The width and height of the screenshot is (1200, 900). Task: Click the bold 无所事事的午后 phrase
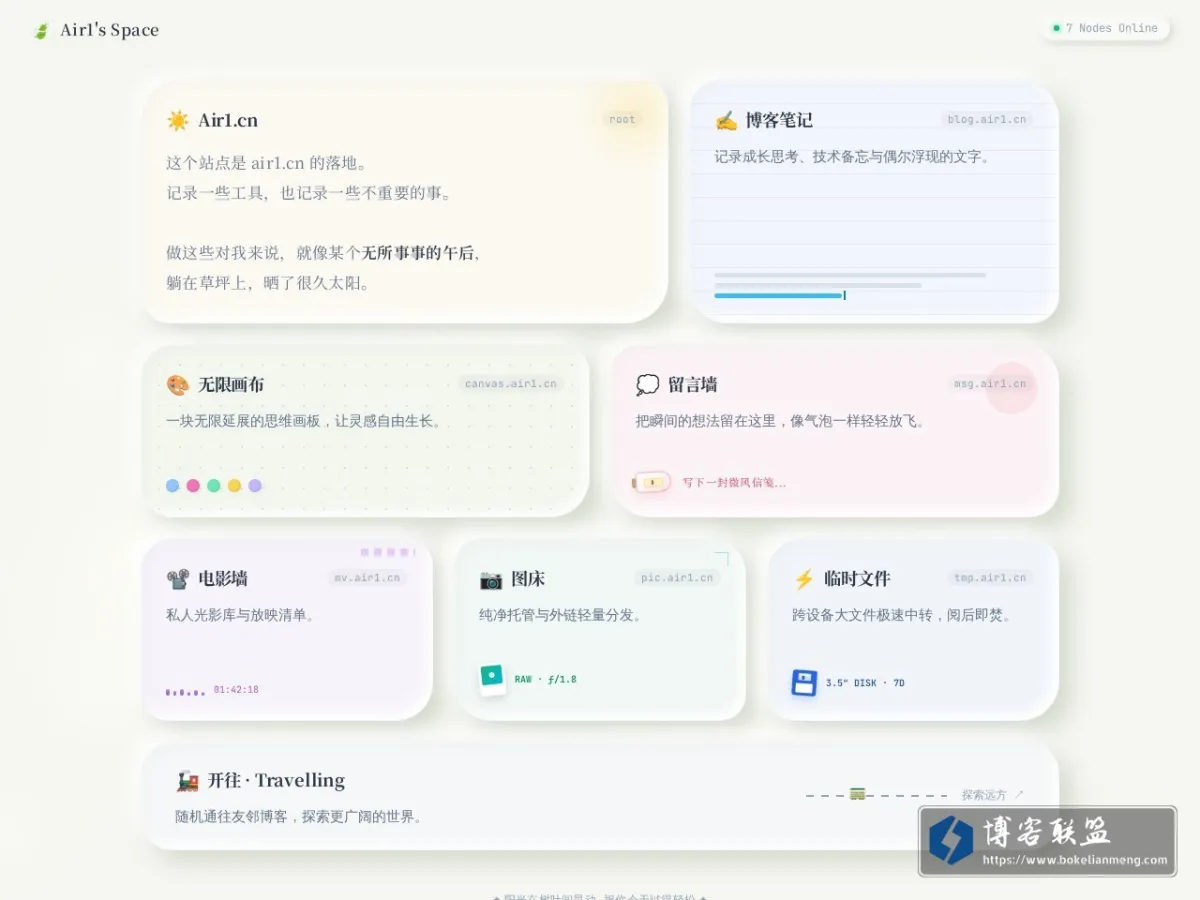point(418,253)
